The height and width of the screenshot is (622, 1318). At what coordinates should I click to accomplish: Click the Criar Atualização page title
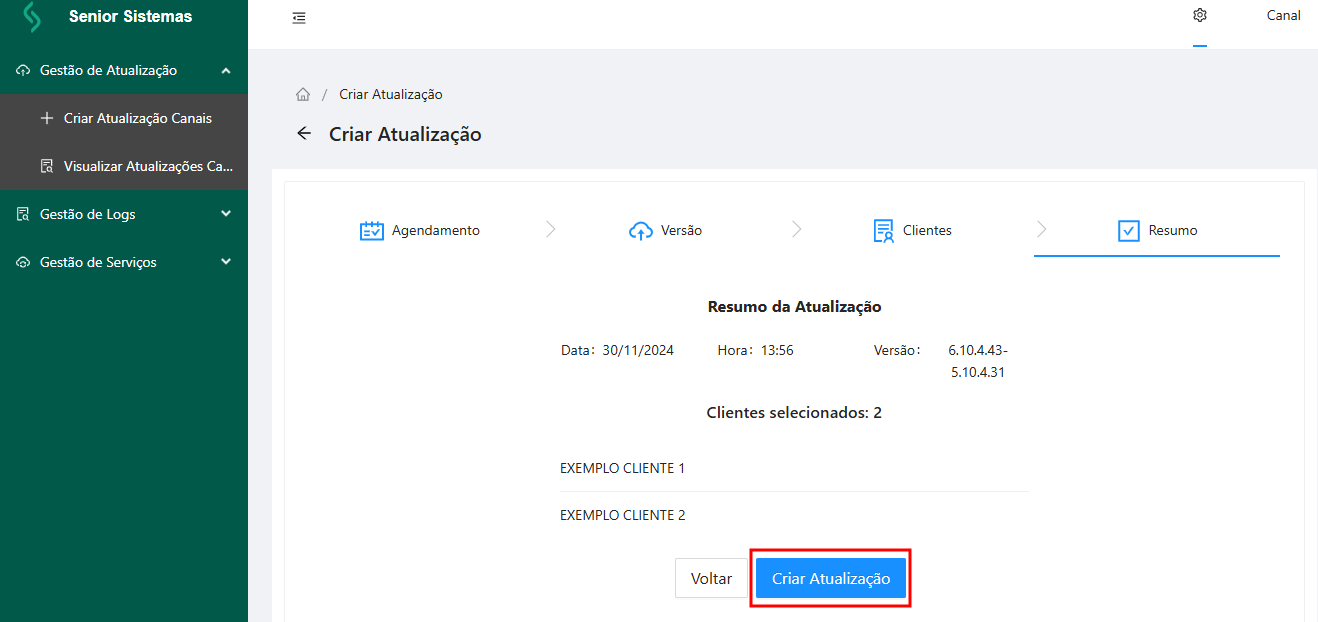(x=405, y=134)
